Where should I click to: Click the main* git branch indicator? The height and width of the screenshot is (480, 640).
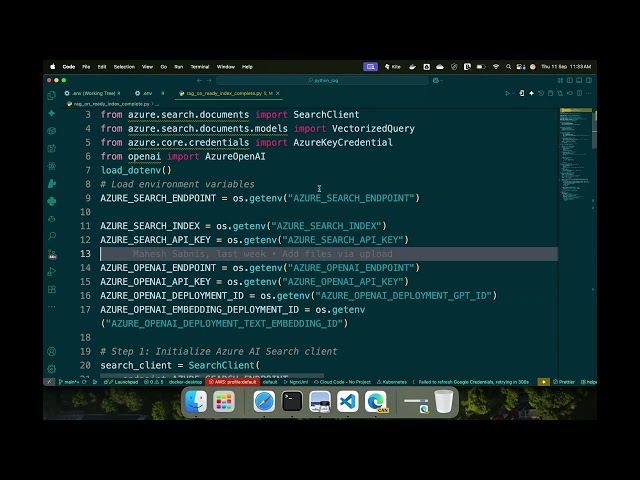tap(69, 382)
